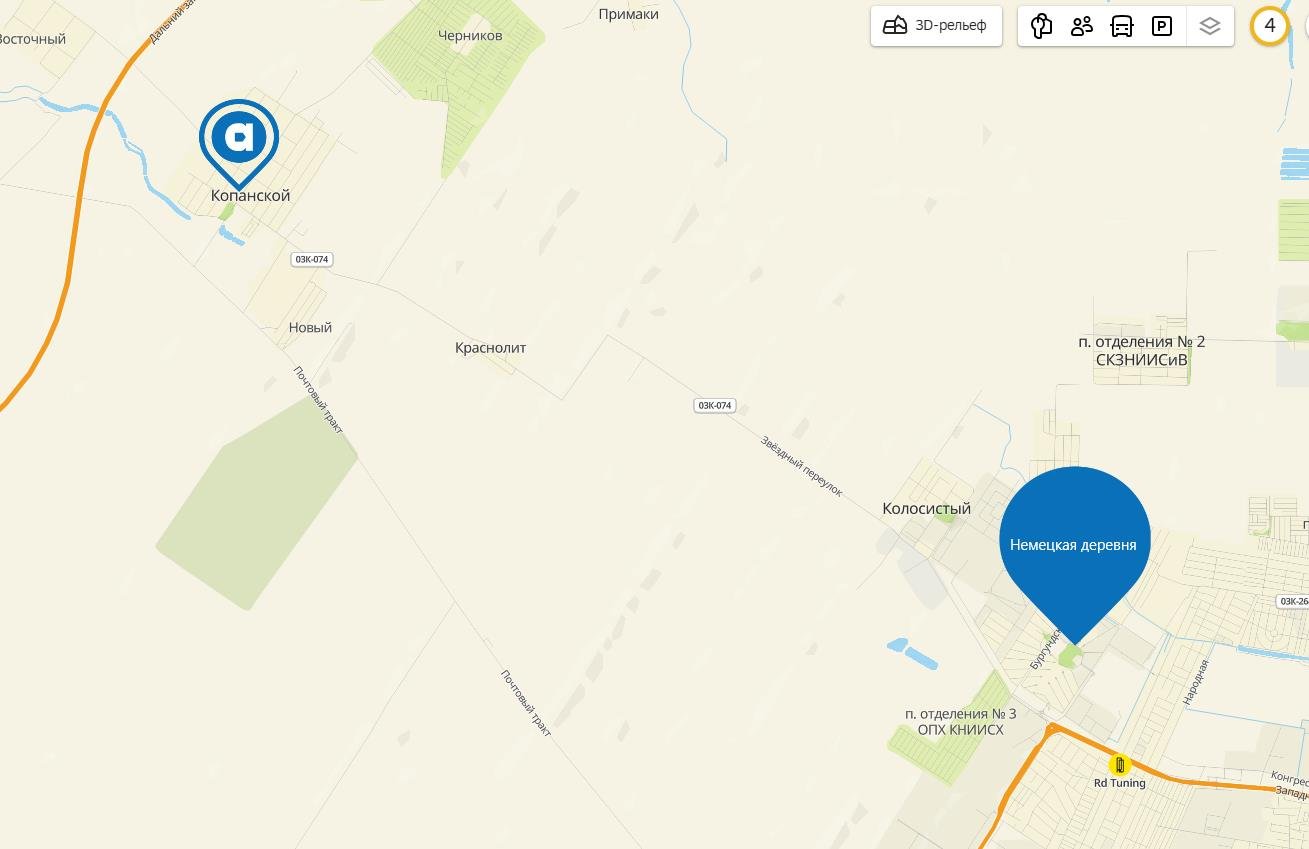This screenshot has width=1309, height=849.
Task: Click п. отделения № 2 СКЗНИИСиВ label
Action: [1141, 350]
